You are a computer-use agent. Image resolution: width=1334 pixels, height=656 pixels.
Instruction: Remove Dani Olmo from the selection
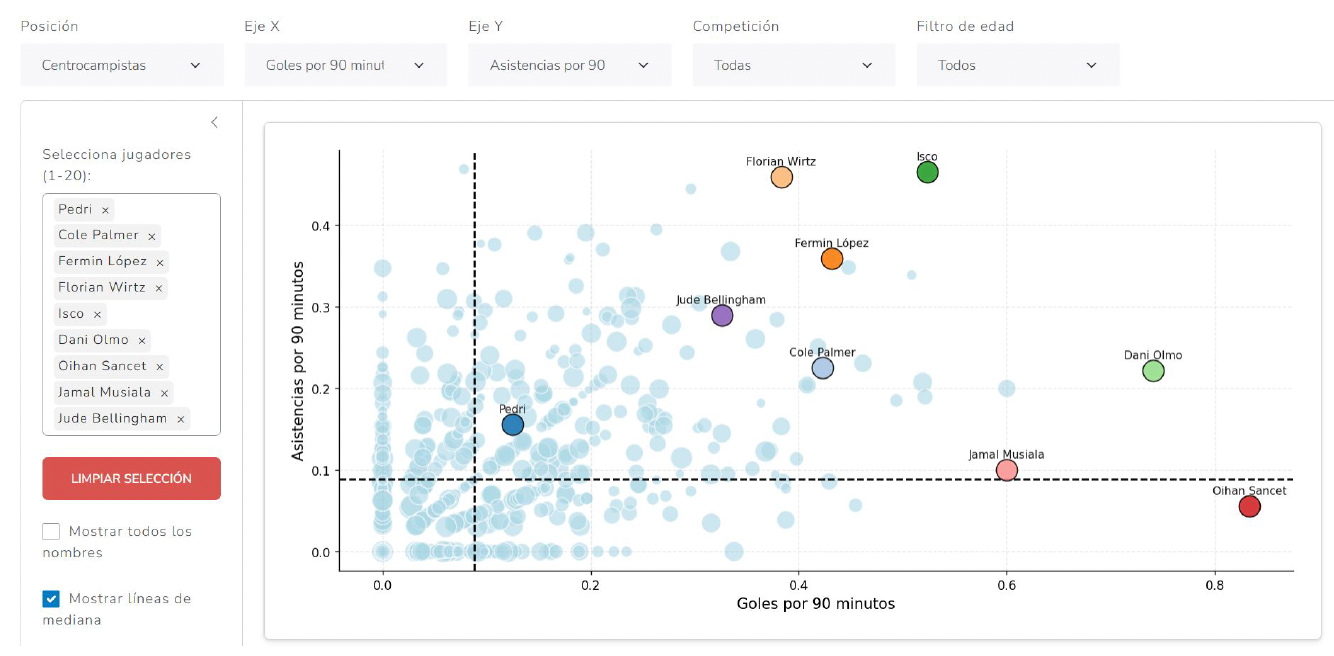(x=142, y=340)
